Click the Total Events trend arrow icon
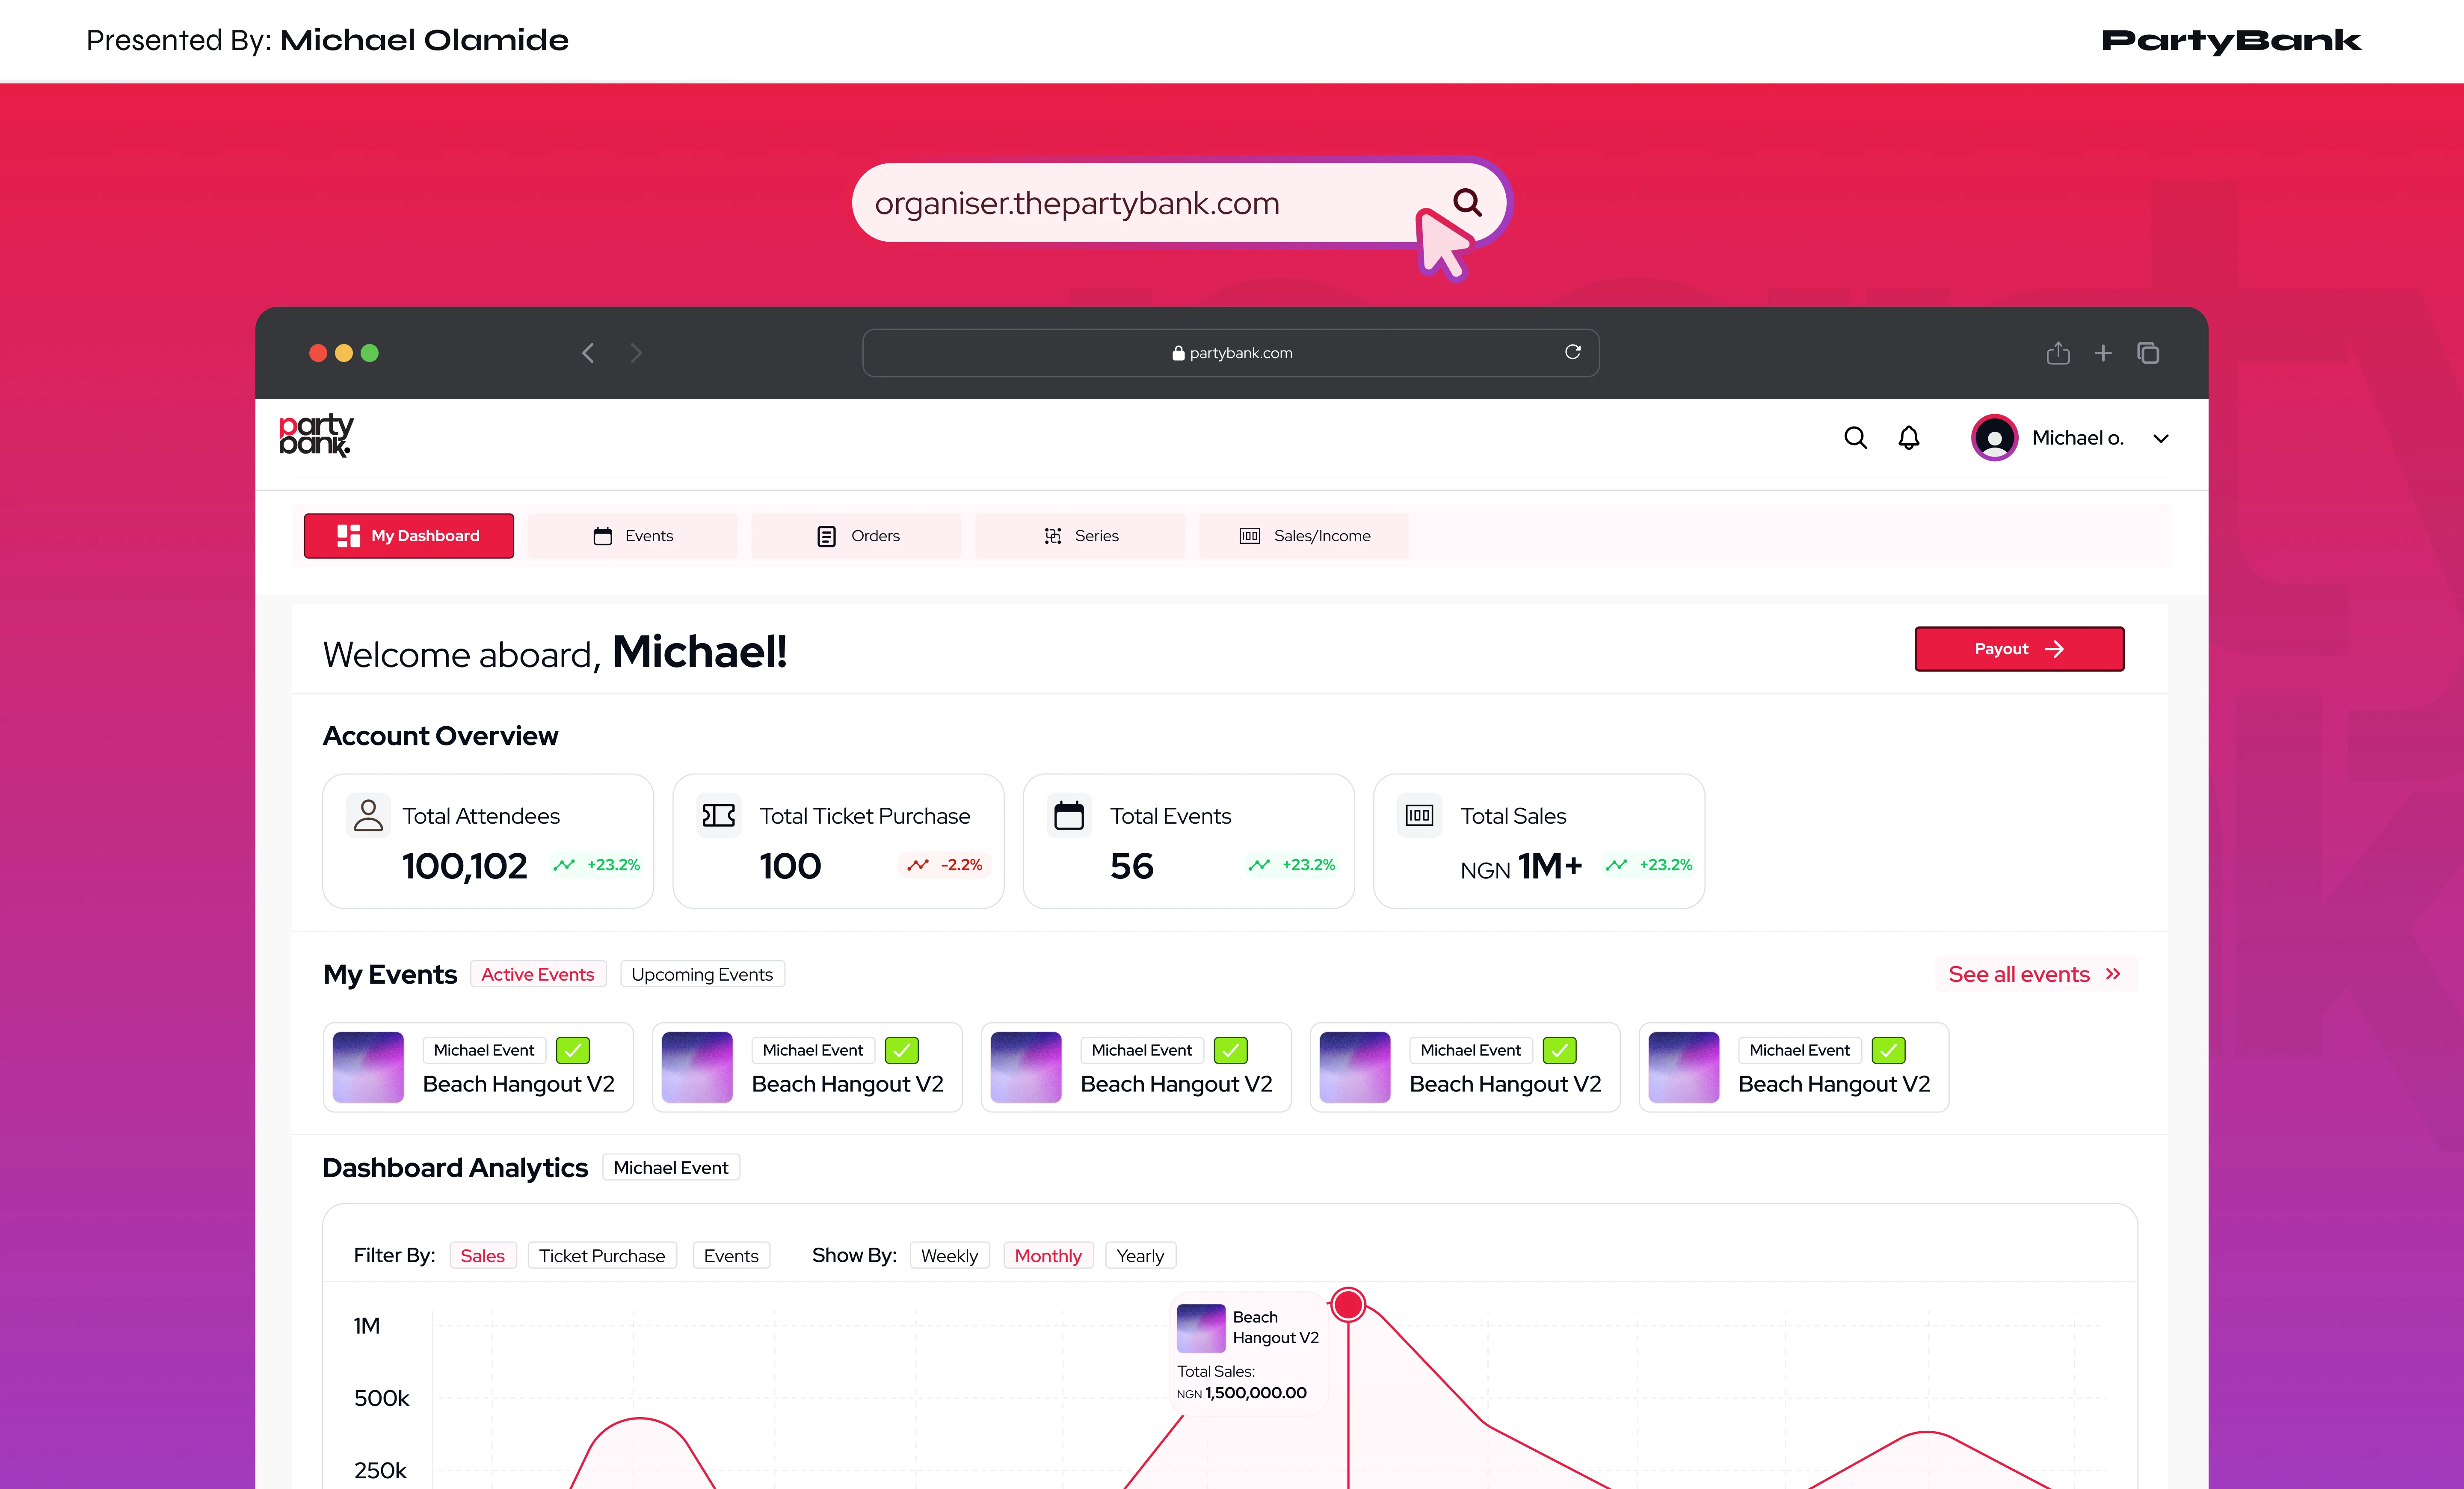Image resolution: width=2464 pixels, height=1489 pixels. [1259, 865]
